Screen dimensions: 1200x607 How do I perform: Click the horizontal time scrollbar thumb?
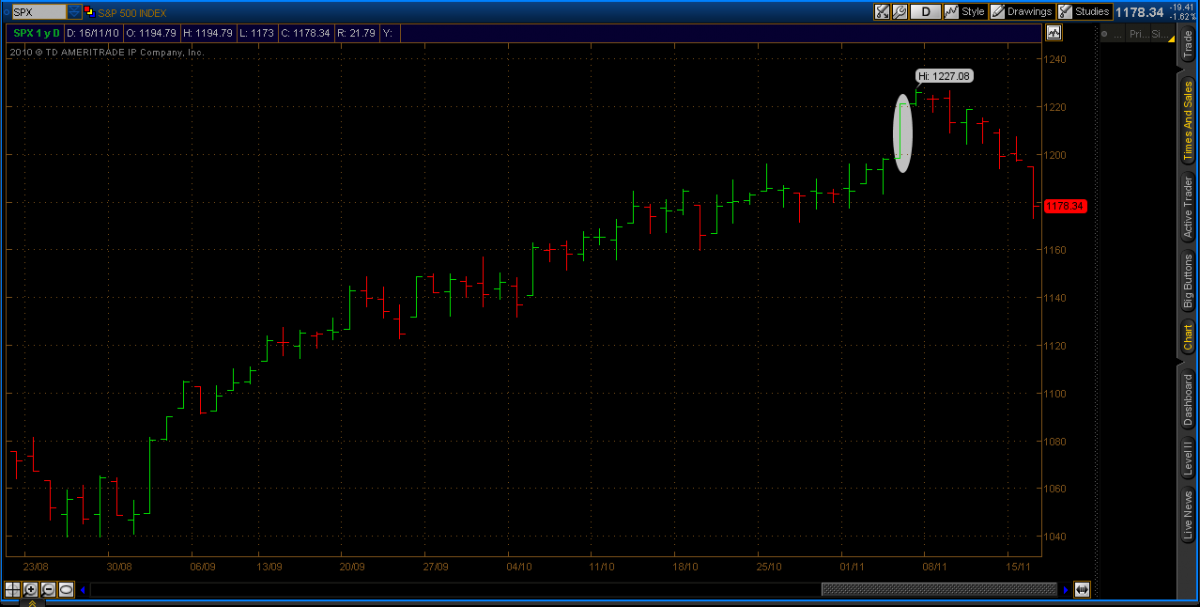[x=938, y=590]
